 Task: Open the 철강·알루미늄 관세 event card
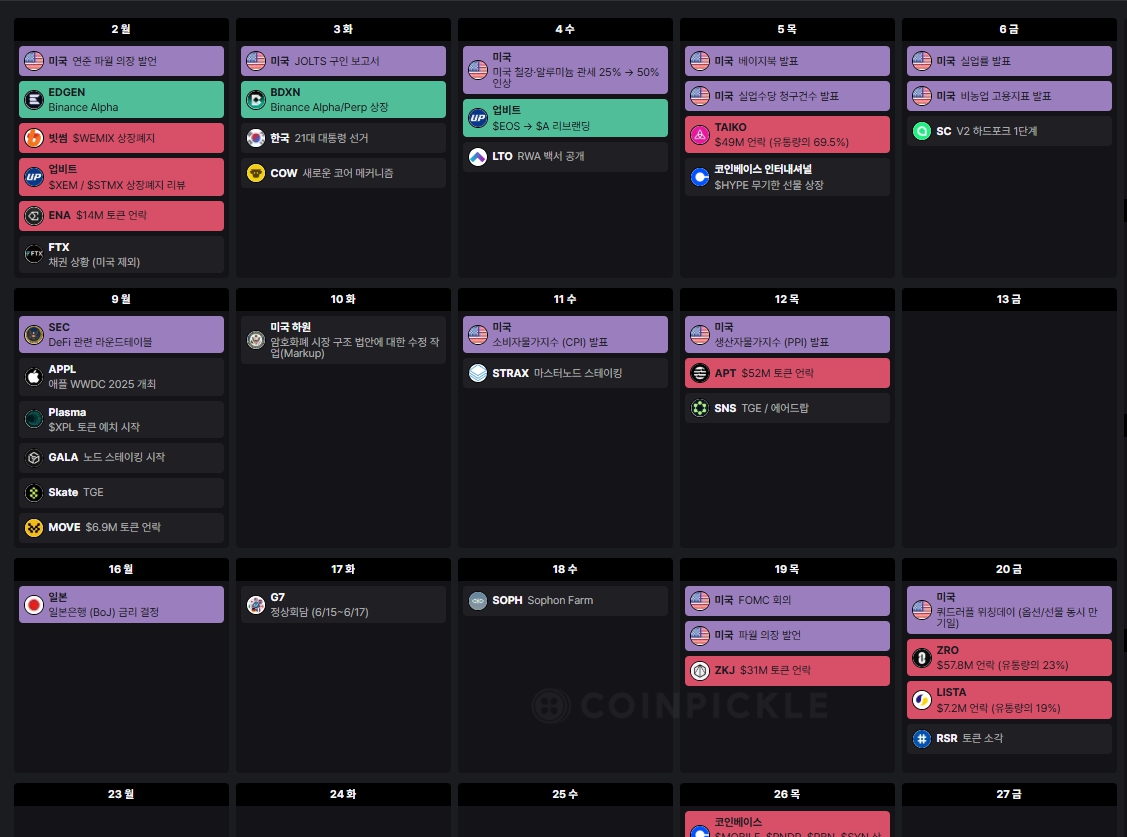point(565,70)
